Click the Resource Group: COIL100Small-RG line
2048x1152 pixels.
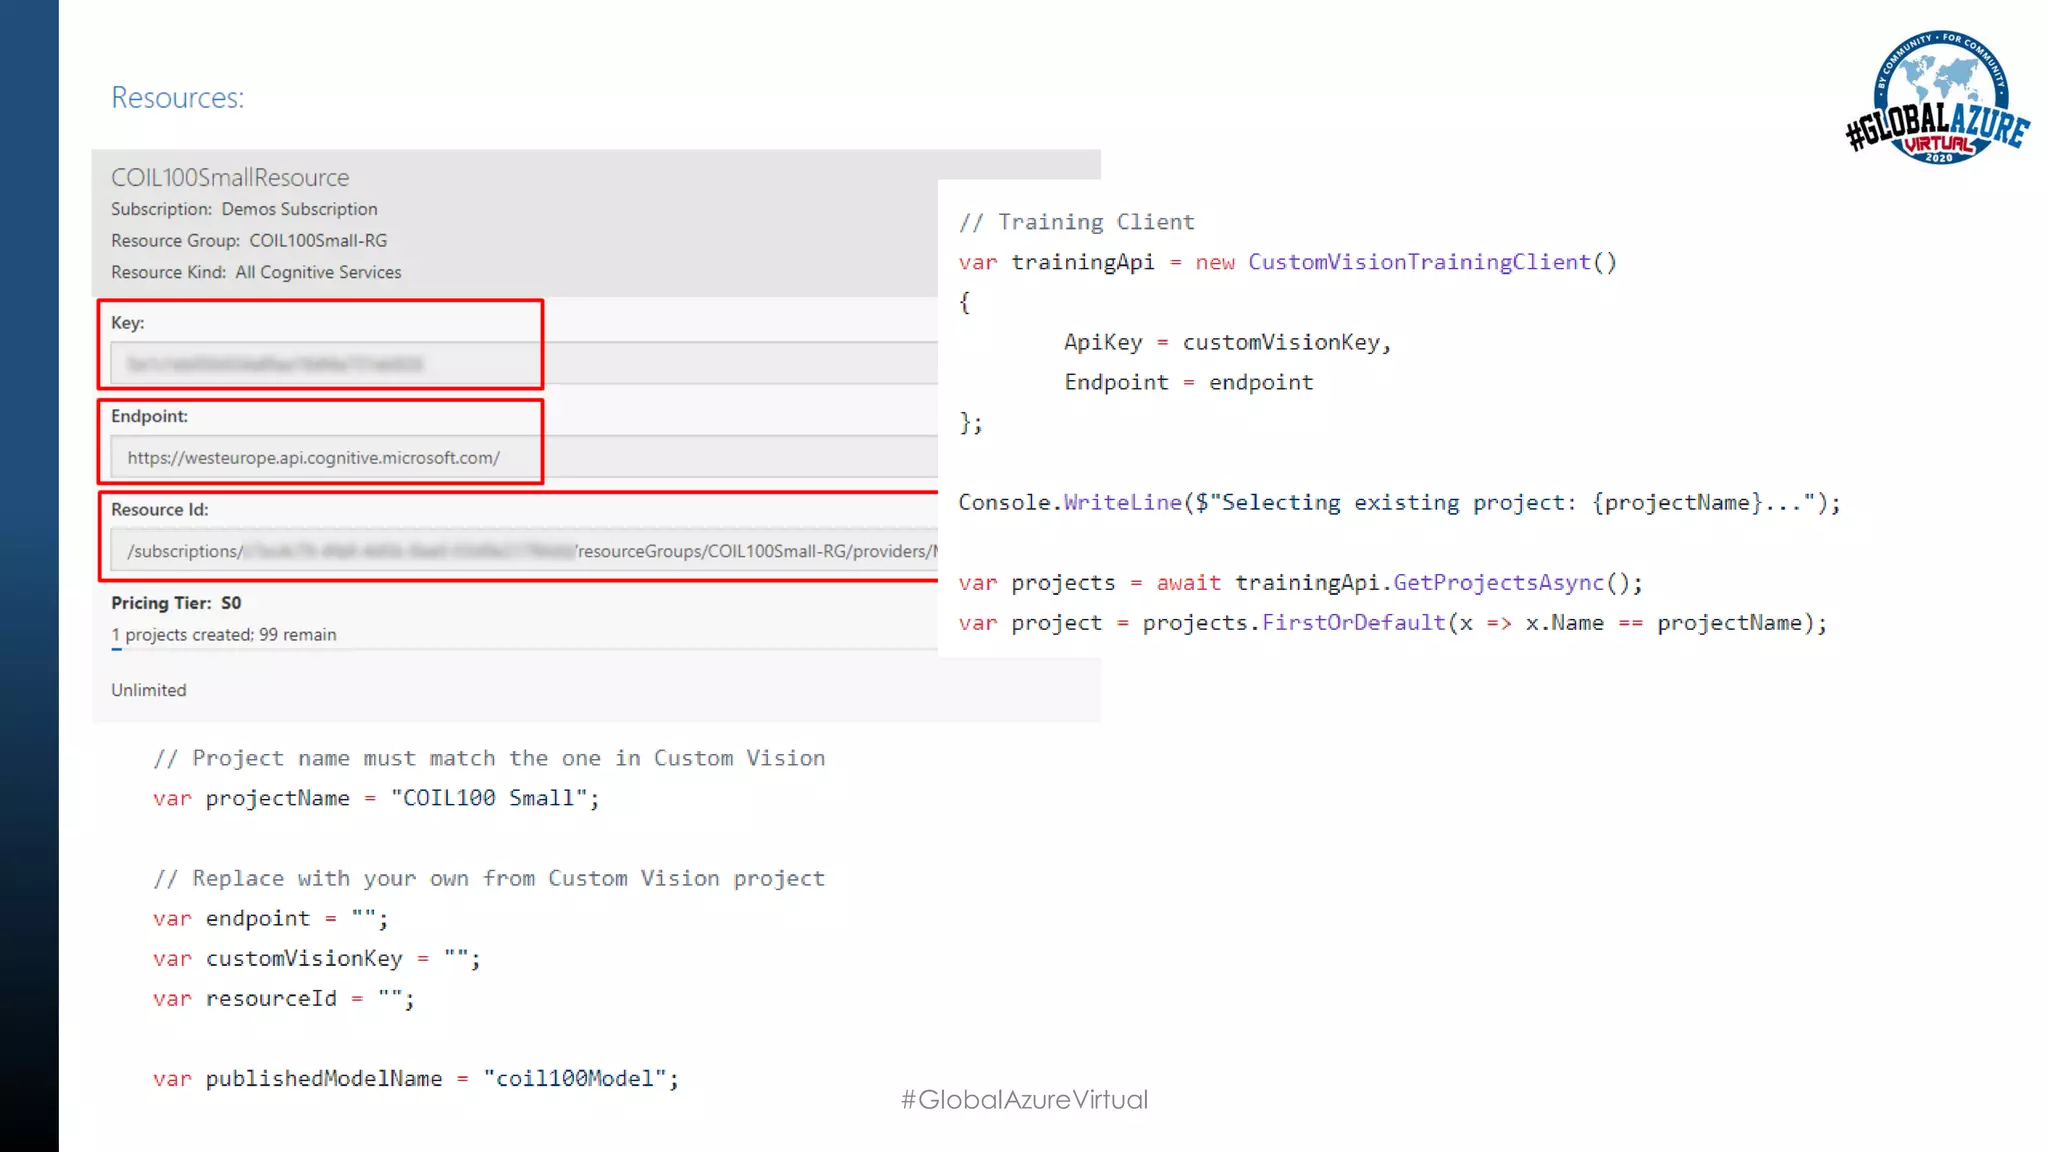point(249,241)
